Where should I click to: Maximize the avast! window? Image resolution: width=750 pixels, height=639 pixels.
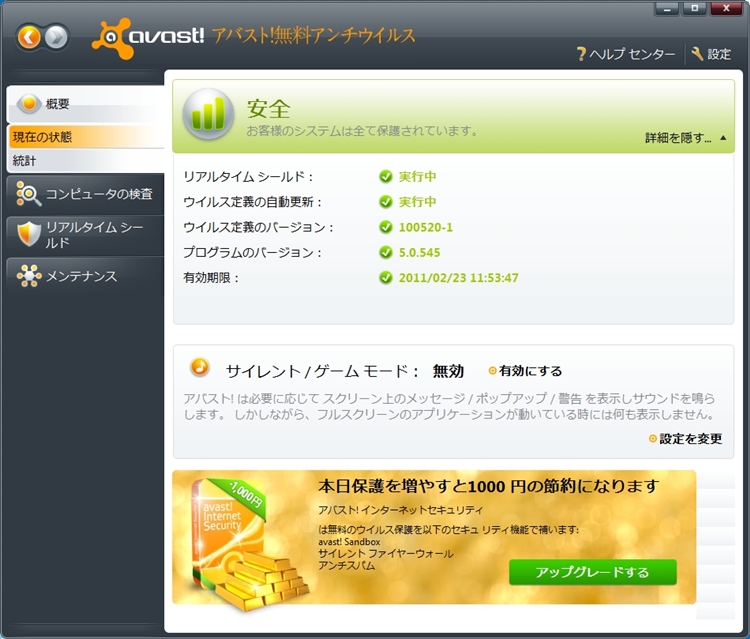(x=695, y=9)
